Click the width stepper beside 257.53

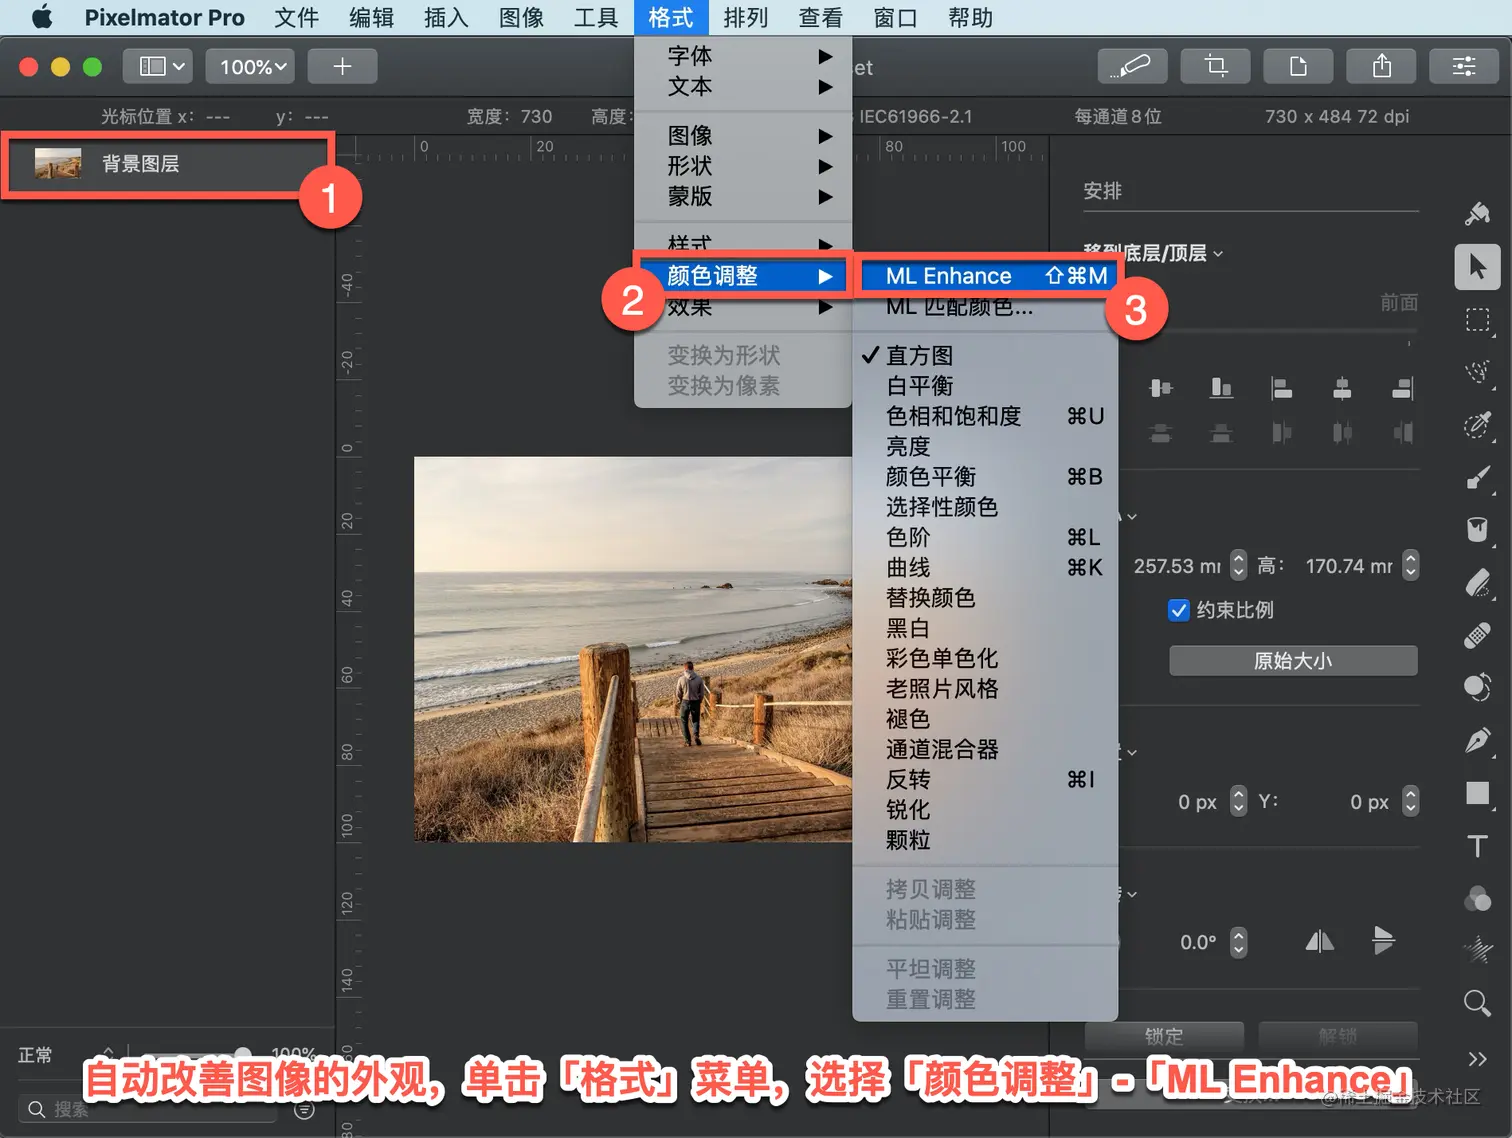tap(1238, 566)
